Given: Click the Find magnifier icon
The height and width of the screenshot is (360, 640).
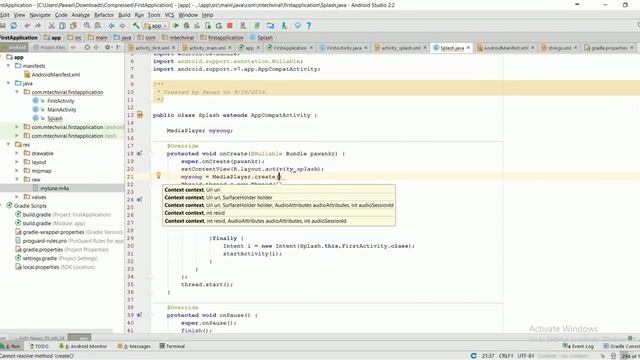Looking at the screenshot, I should point(87,26).
